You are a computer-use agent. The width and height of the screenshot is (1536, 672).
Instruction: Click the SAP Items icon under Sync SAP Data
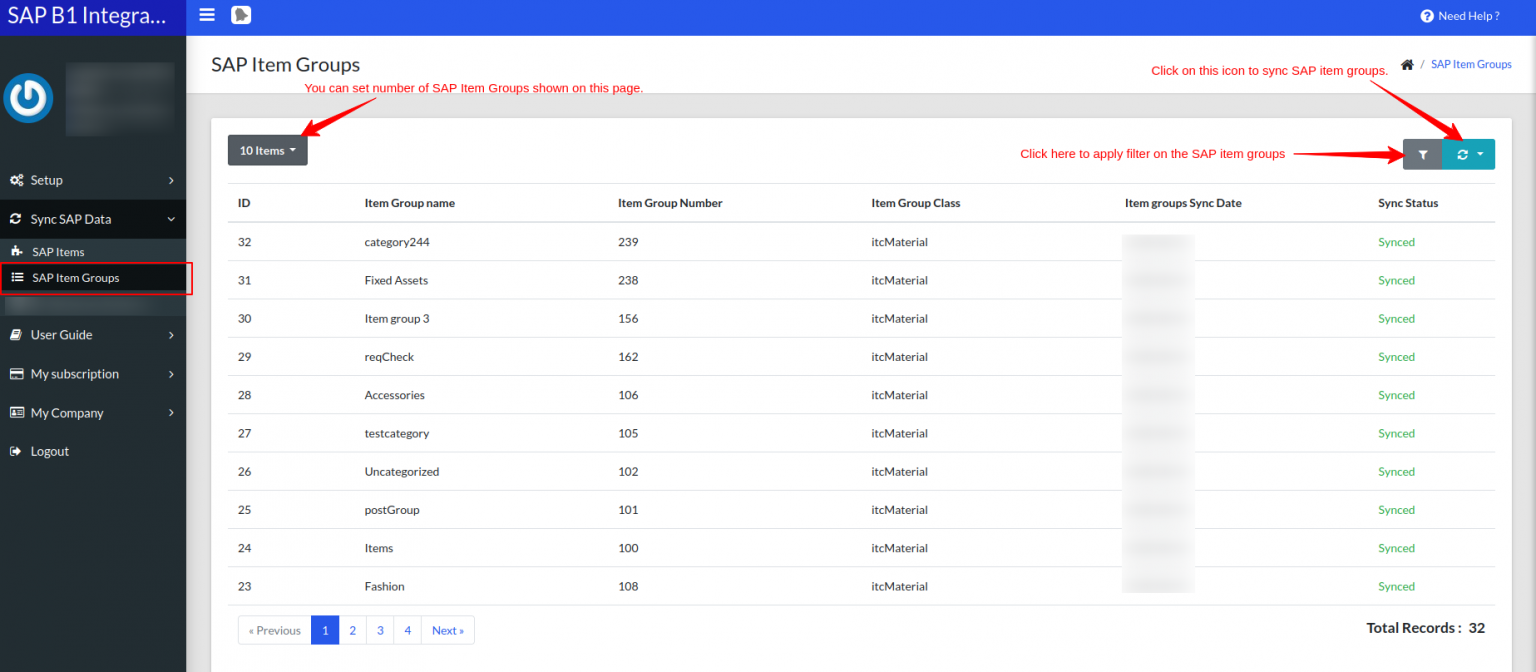click(18, 251)
